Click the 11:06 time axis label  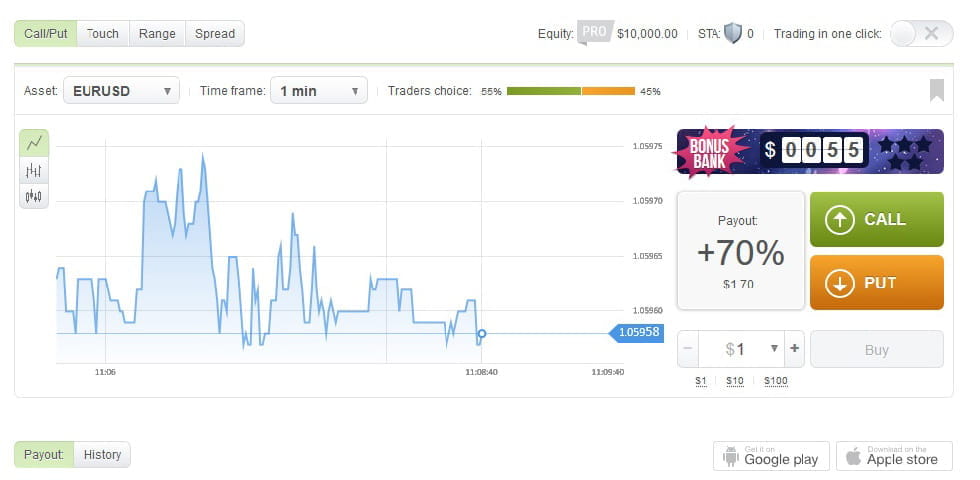(x=105, y=372)
